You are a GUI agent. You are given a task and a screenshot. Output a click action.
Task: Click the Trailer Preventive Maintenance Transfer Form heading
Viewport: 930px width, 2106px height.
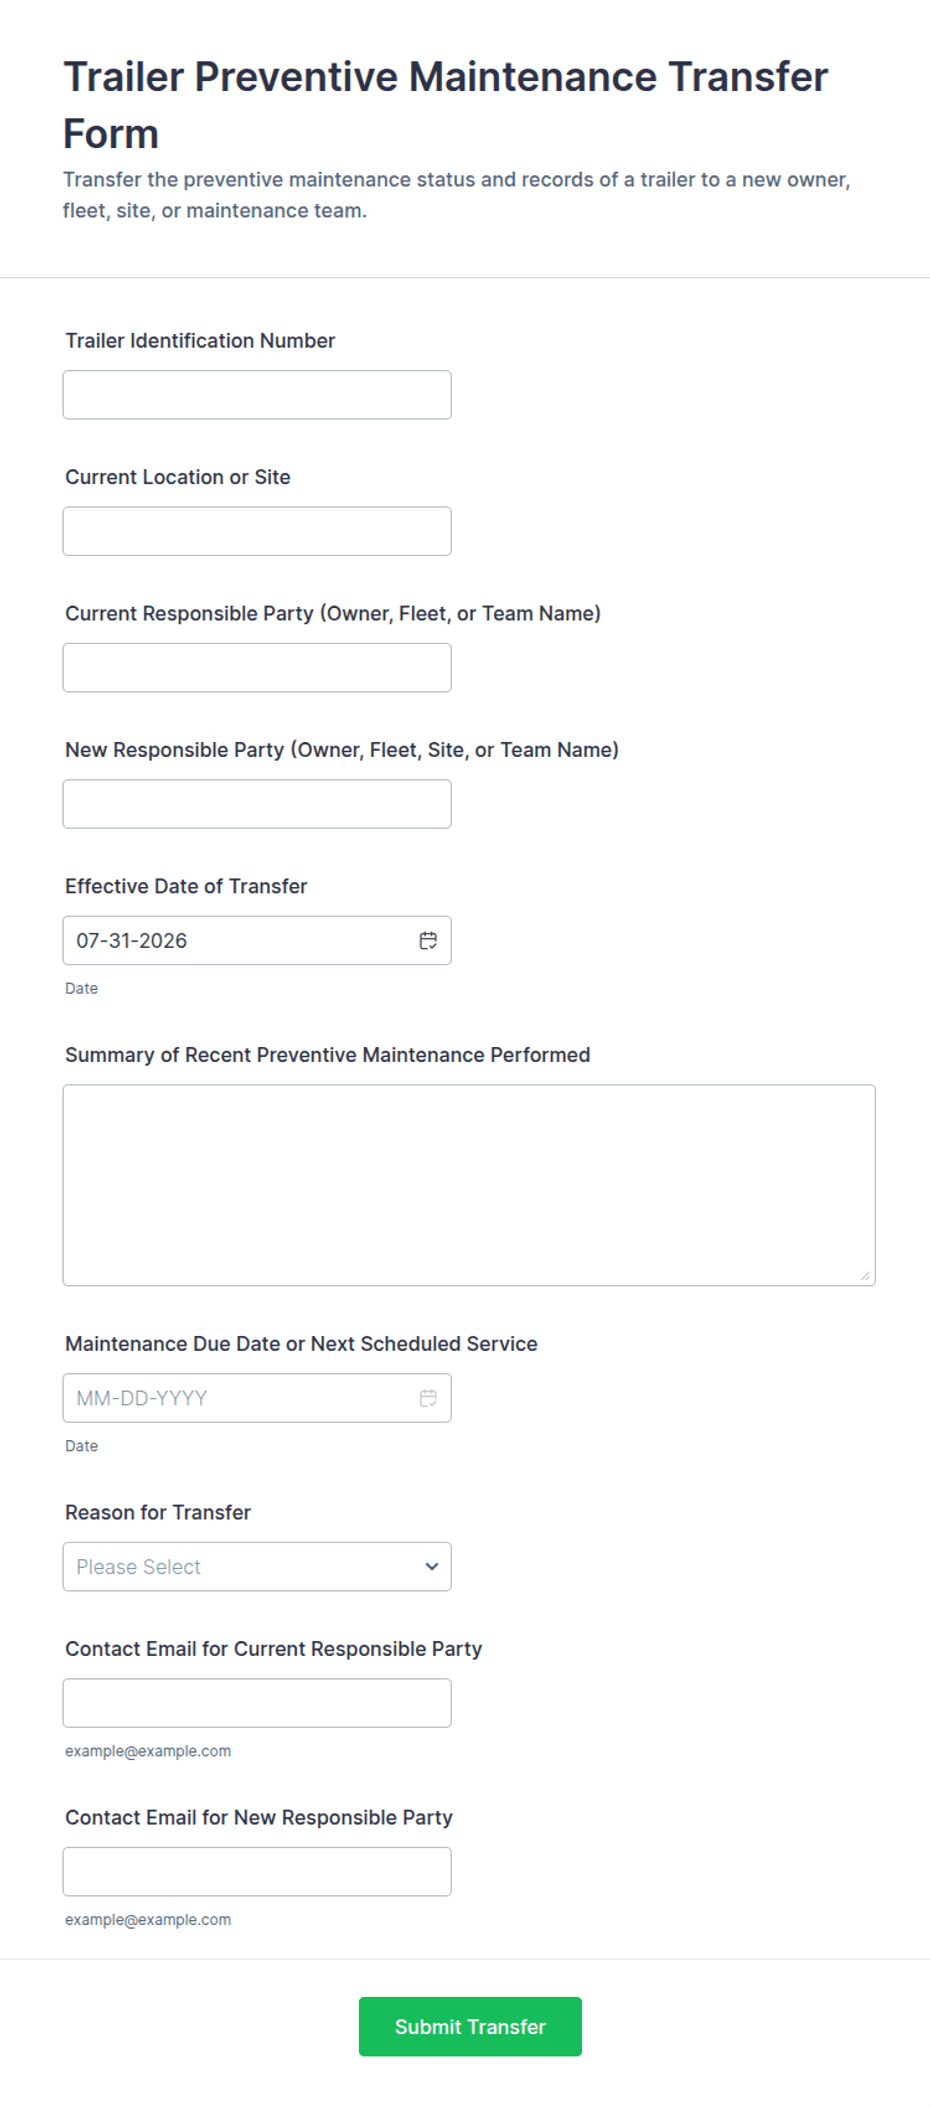click(445, 105)
